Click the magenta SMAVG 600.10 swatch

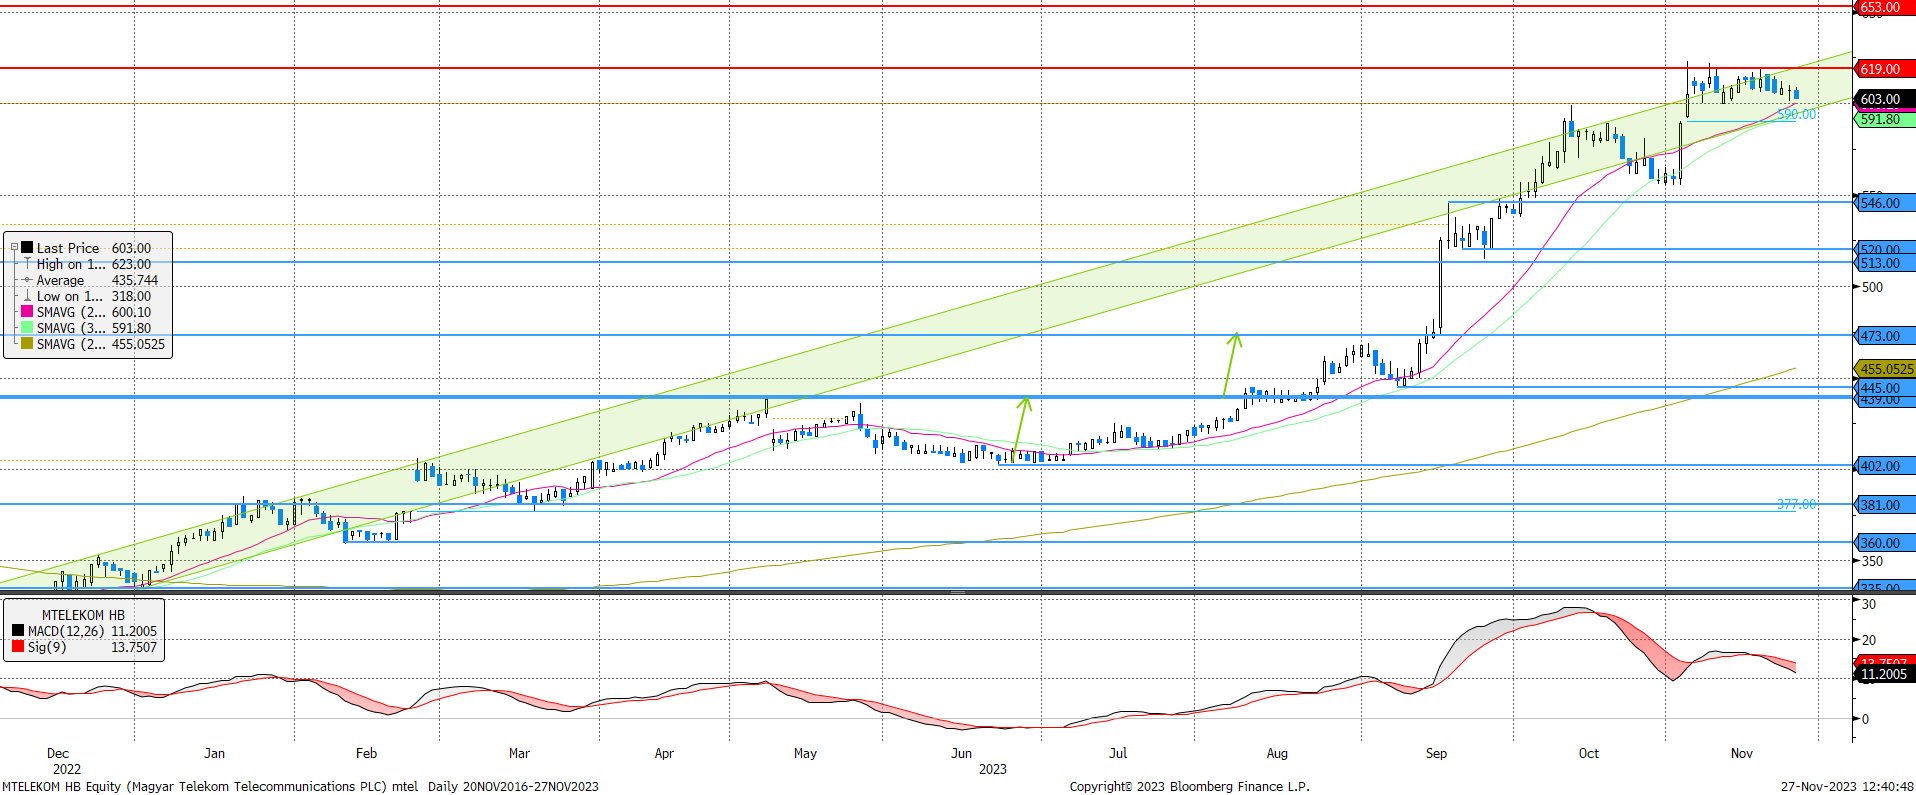pyautogui.click(x=28, y=312)
